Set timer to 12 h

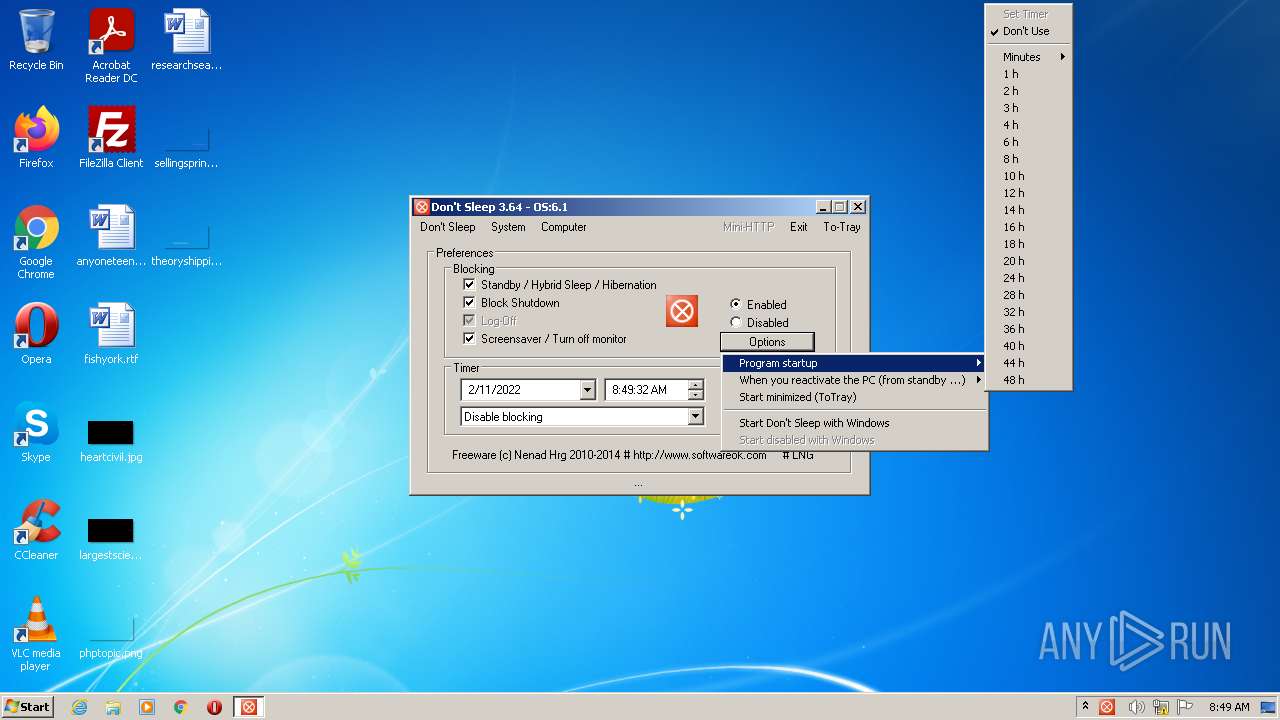tap(1028, 193)
